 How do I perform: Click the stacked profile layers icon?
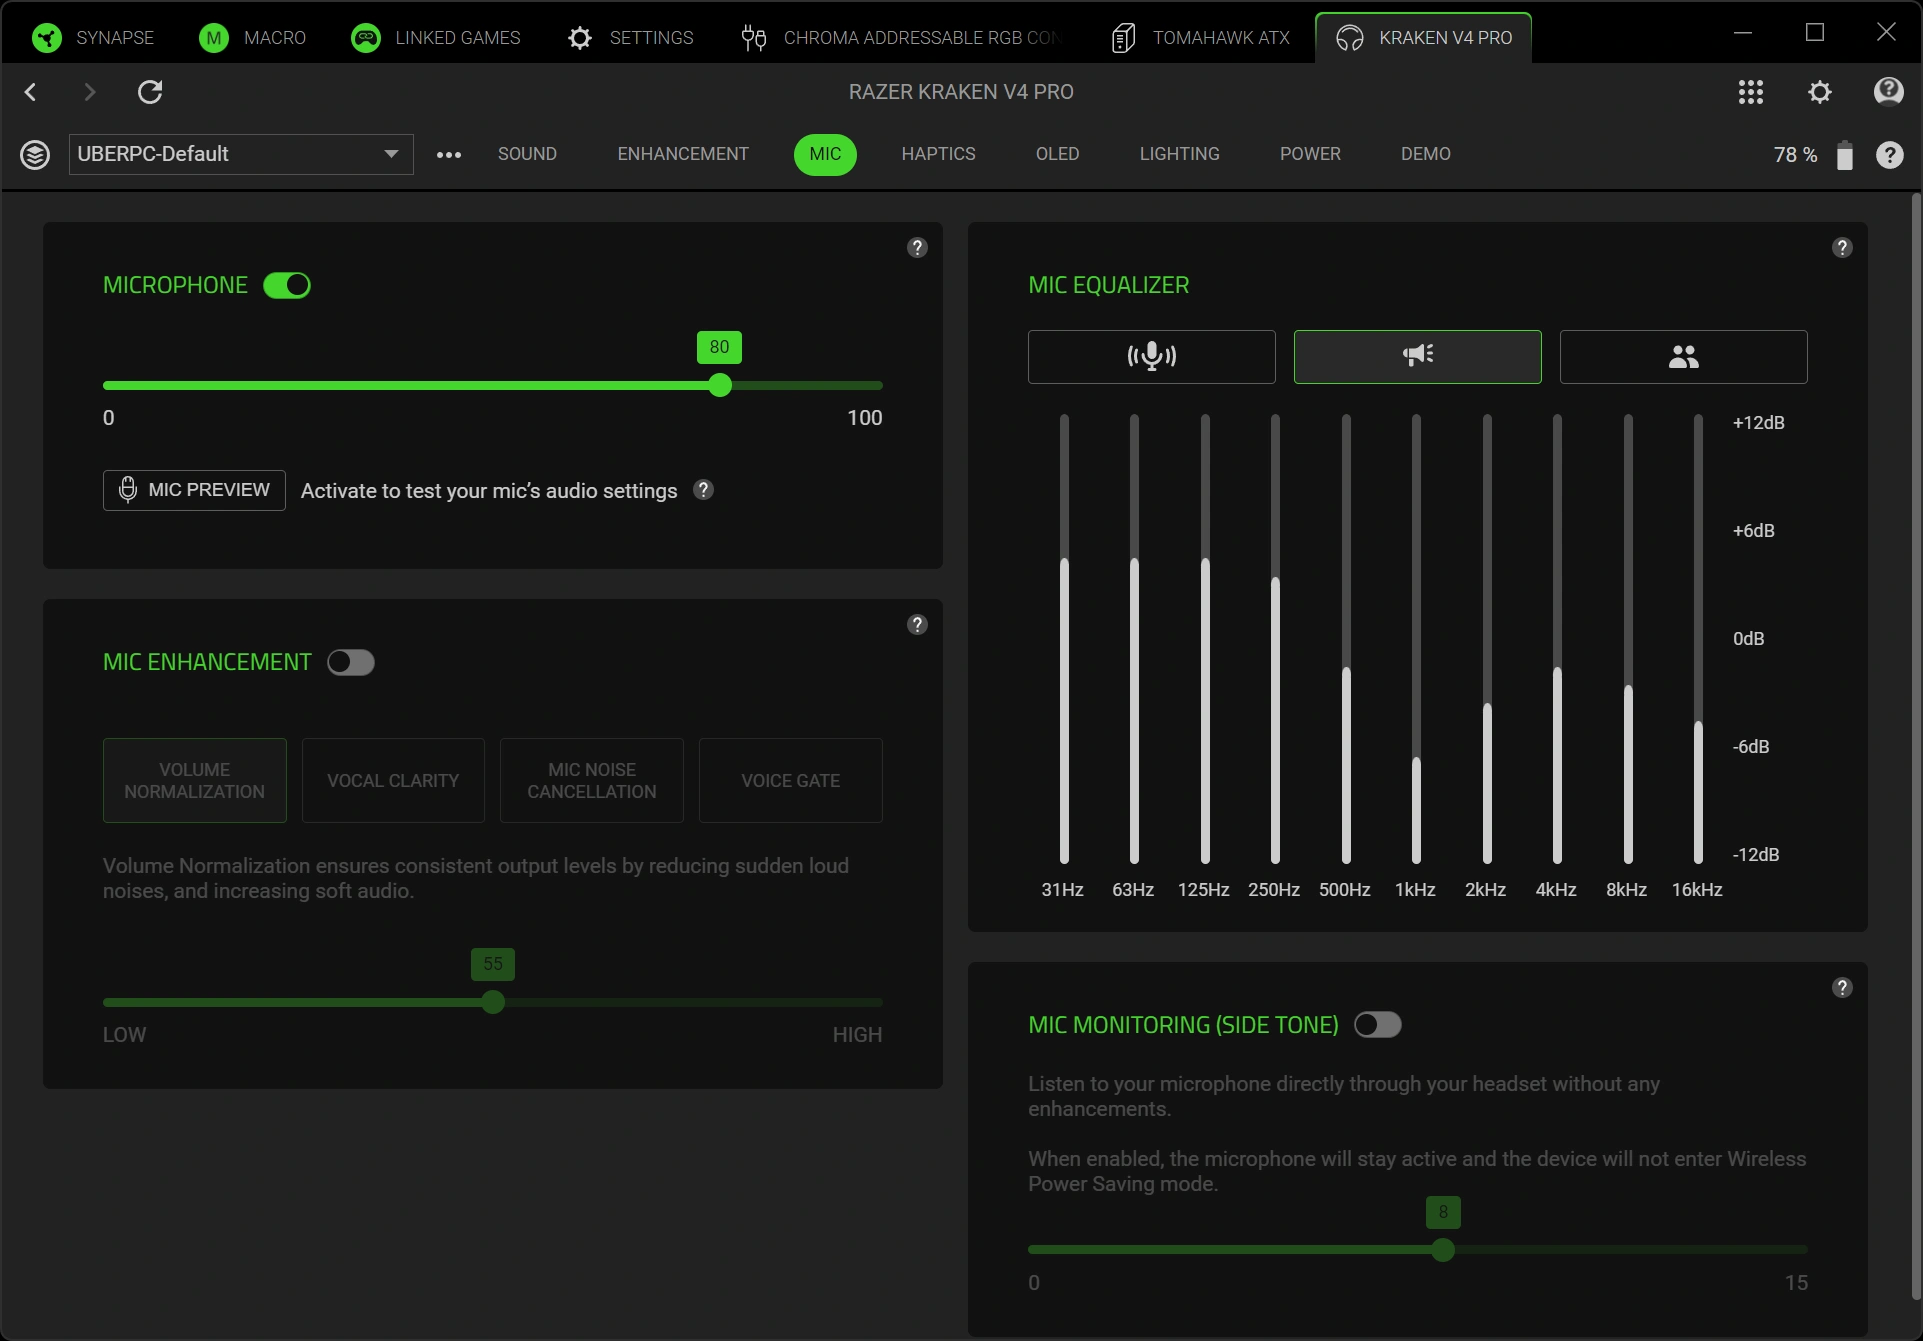pyautogui.click(x=35, y=155)
